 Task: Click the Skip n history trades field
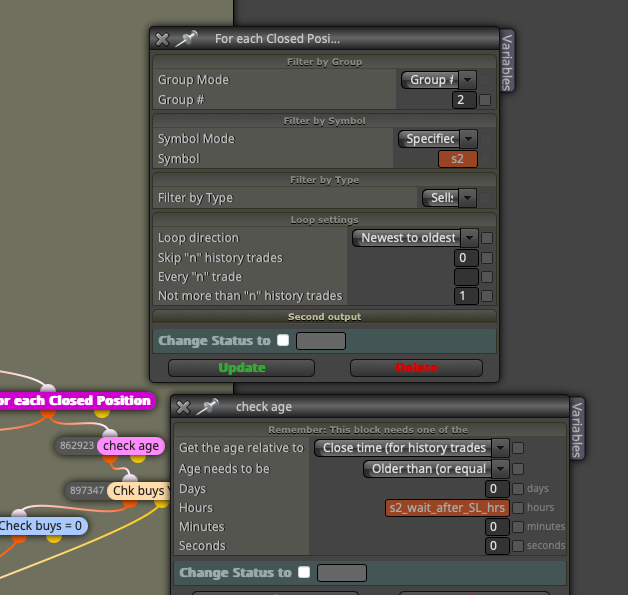466,258
